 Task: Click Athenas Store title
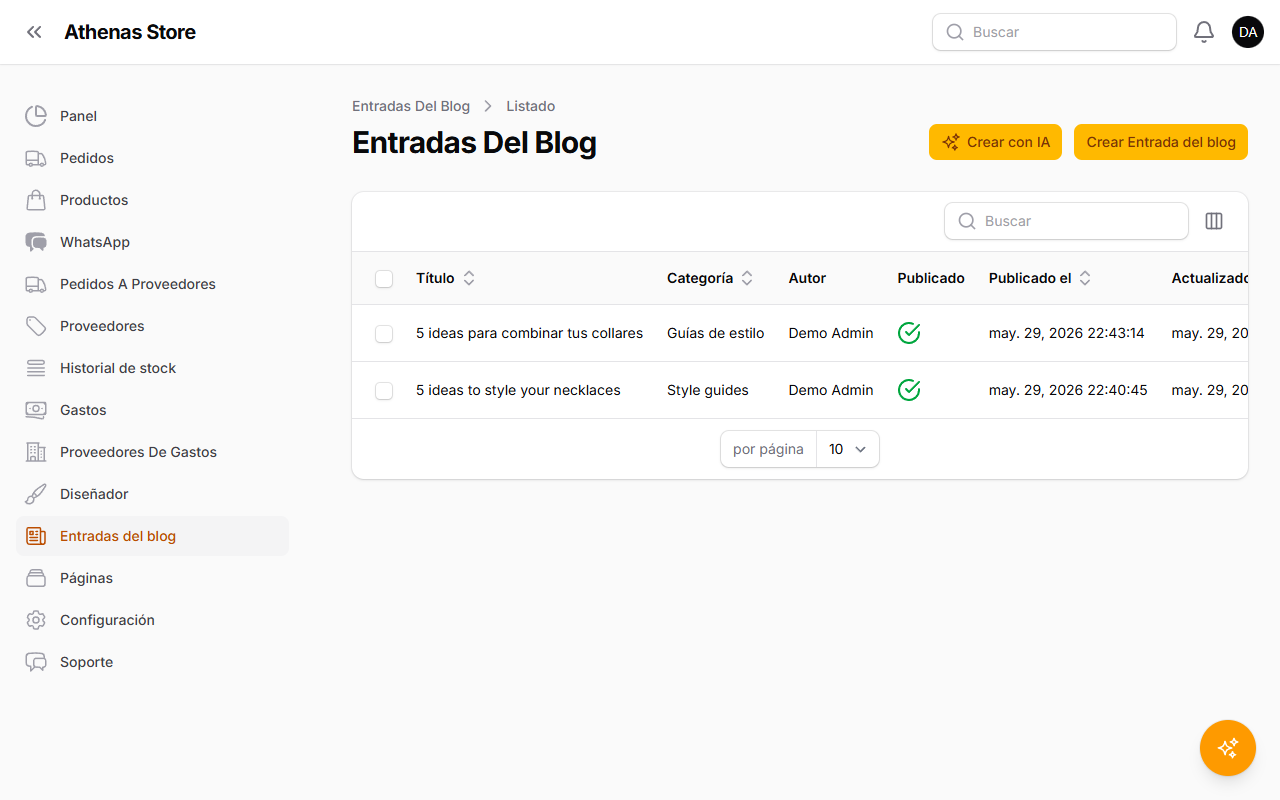130,32
